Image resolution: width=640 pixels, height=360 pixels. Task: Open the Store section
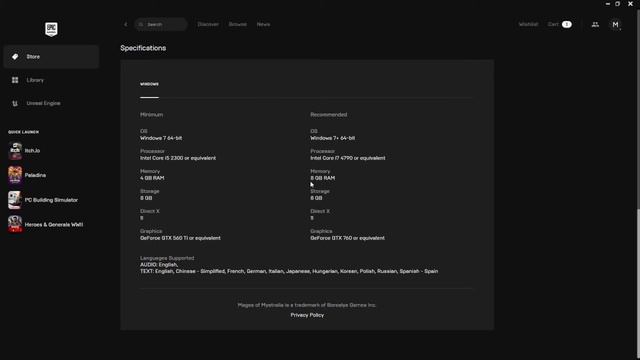tap(51, 57)
